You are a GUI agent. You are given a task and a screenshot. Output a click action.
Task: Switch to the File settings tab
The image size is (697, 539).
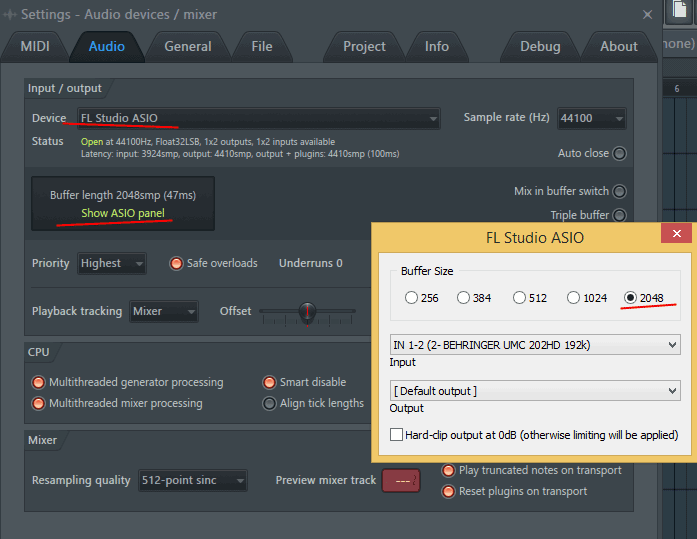point(262,47)
